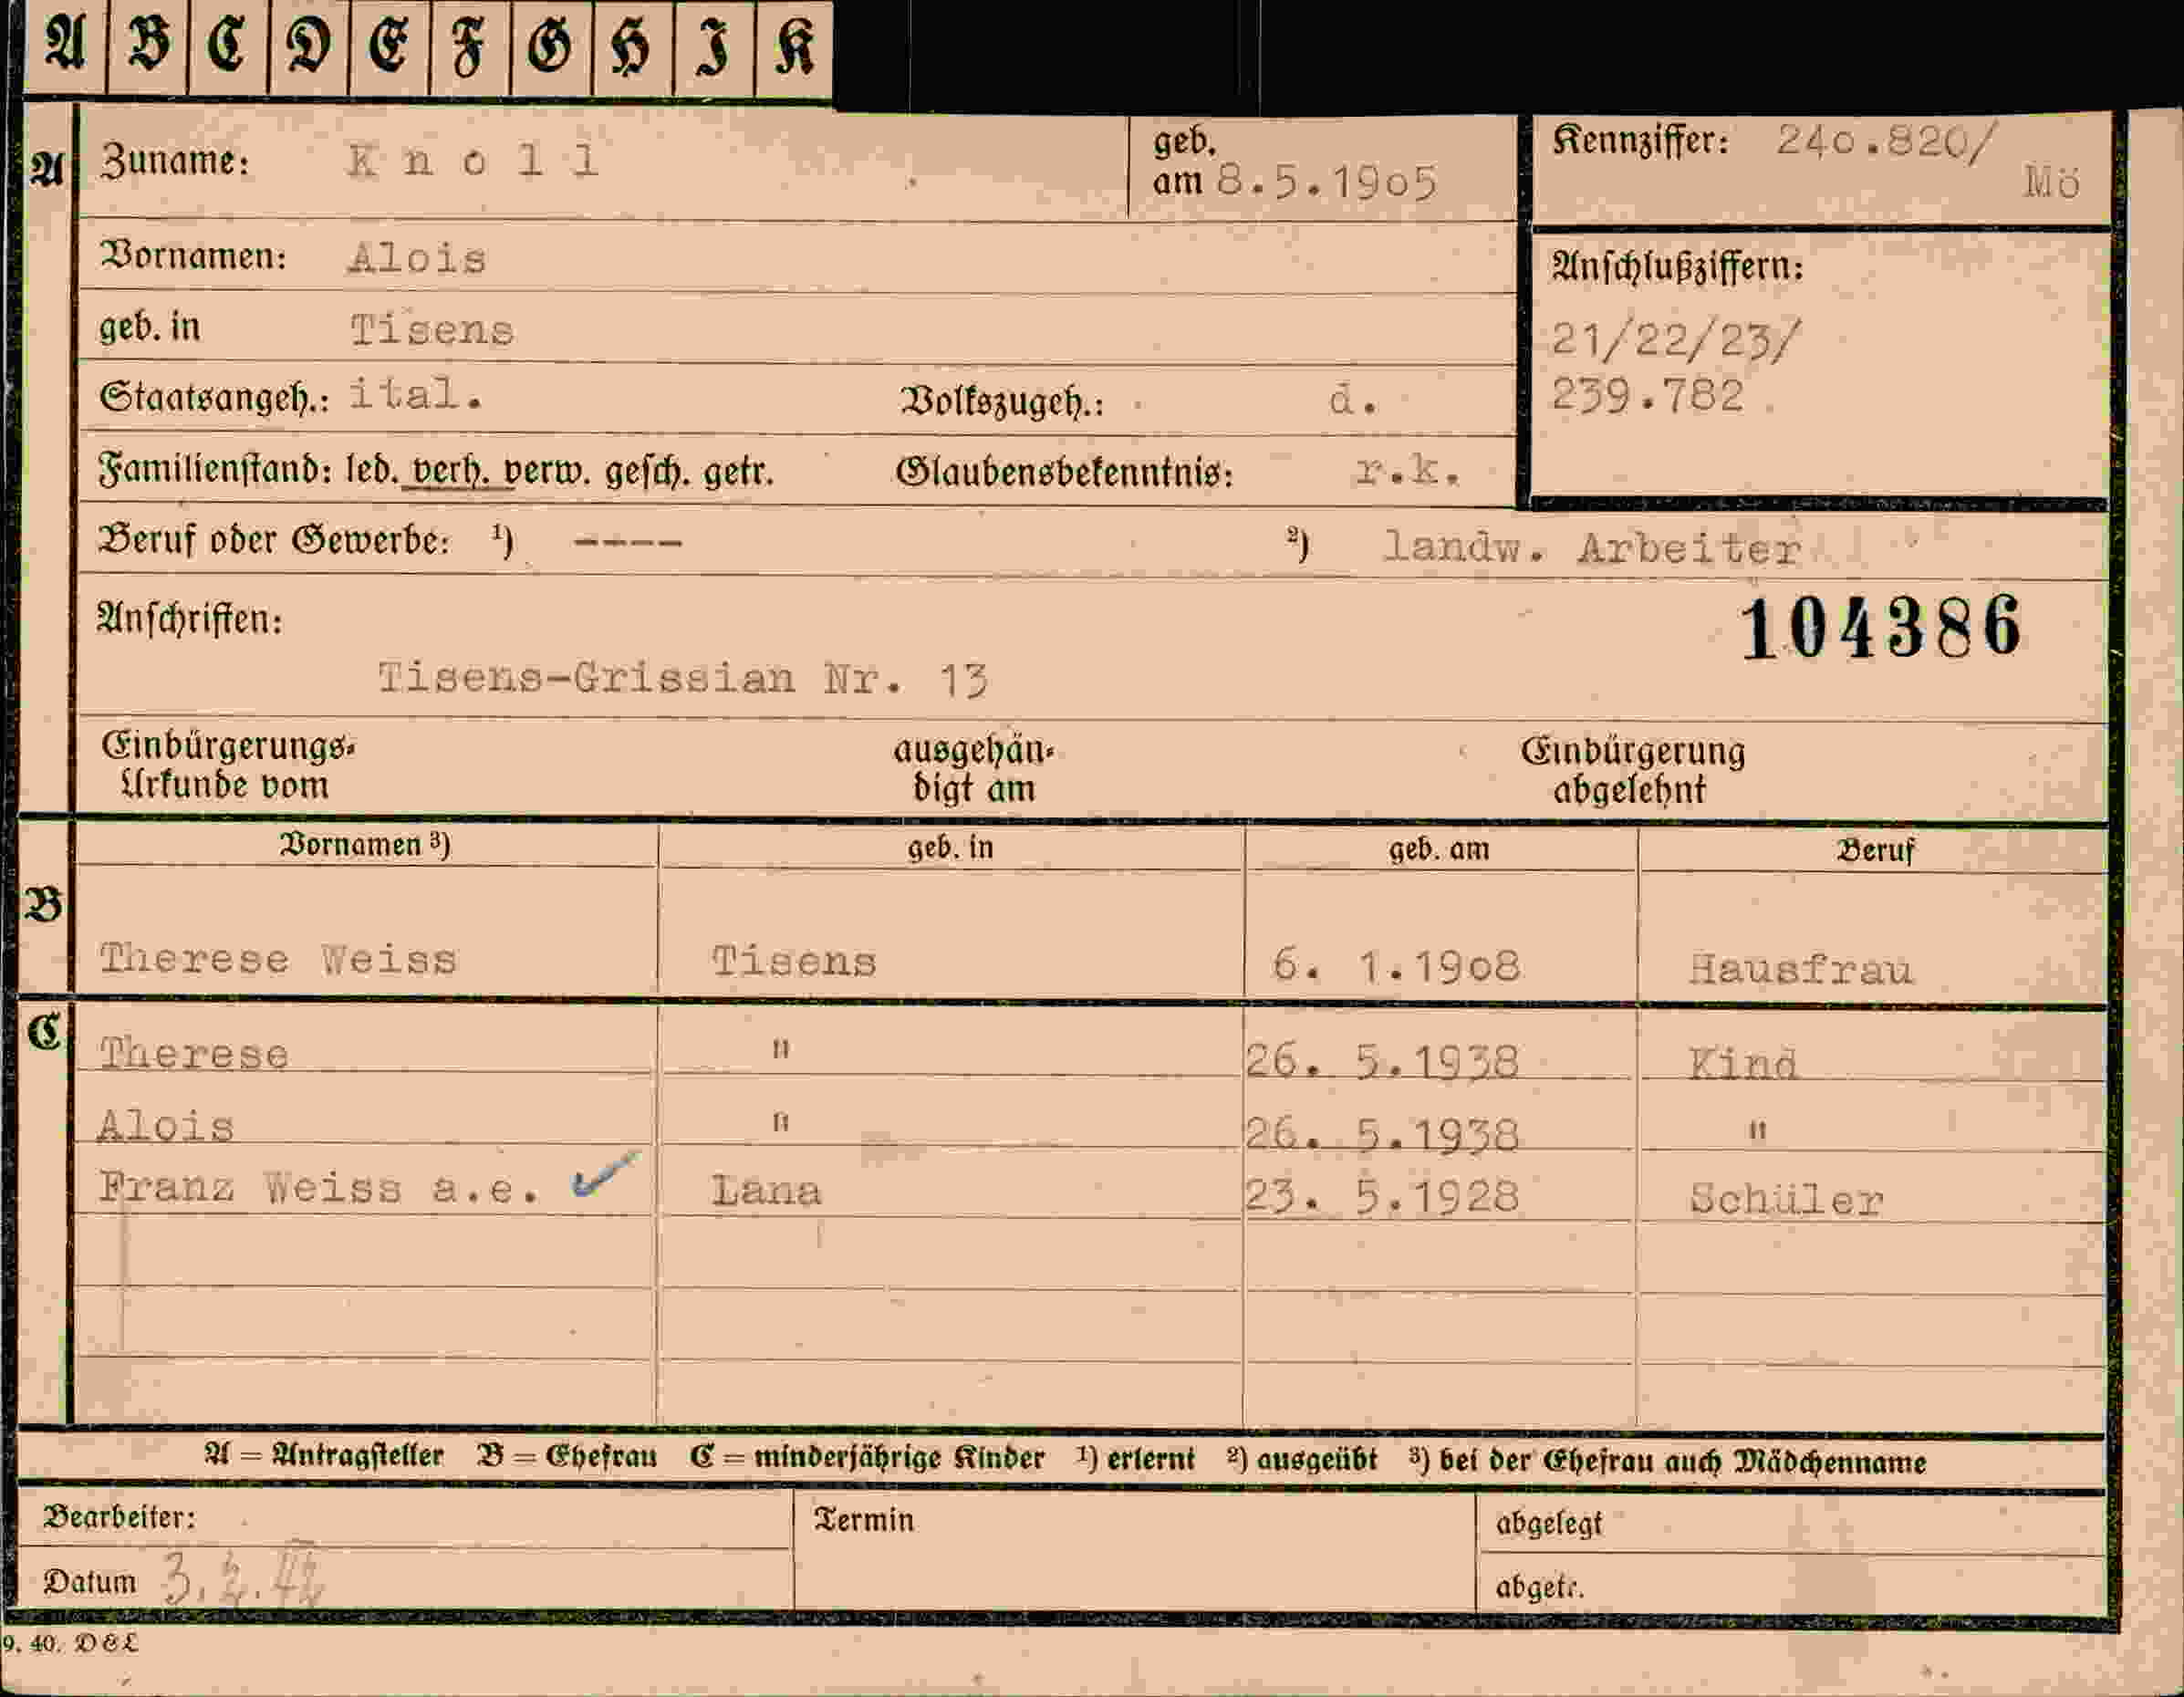Select index tab letter J at top
This screenshot has width=2184, height=1697.
[x=713, y=47]
